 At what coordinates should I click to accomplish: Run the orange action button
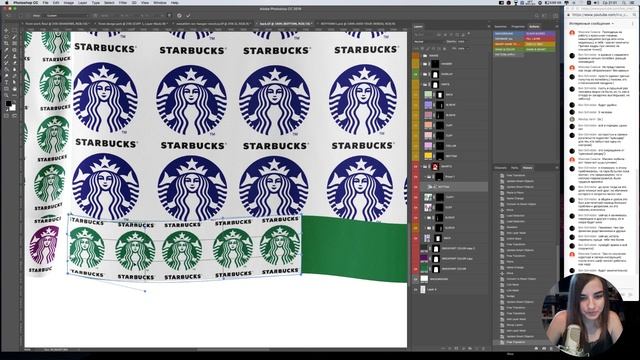tap(509, 44)
